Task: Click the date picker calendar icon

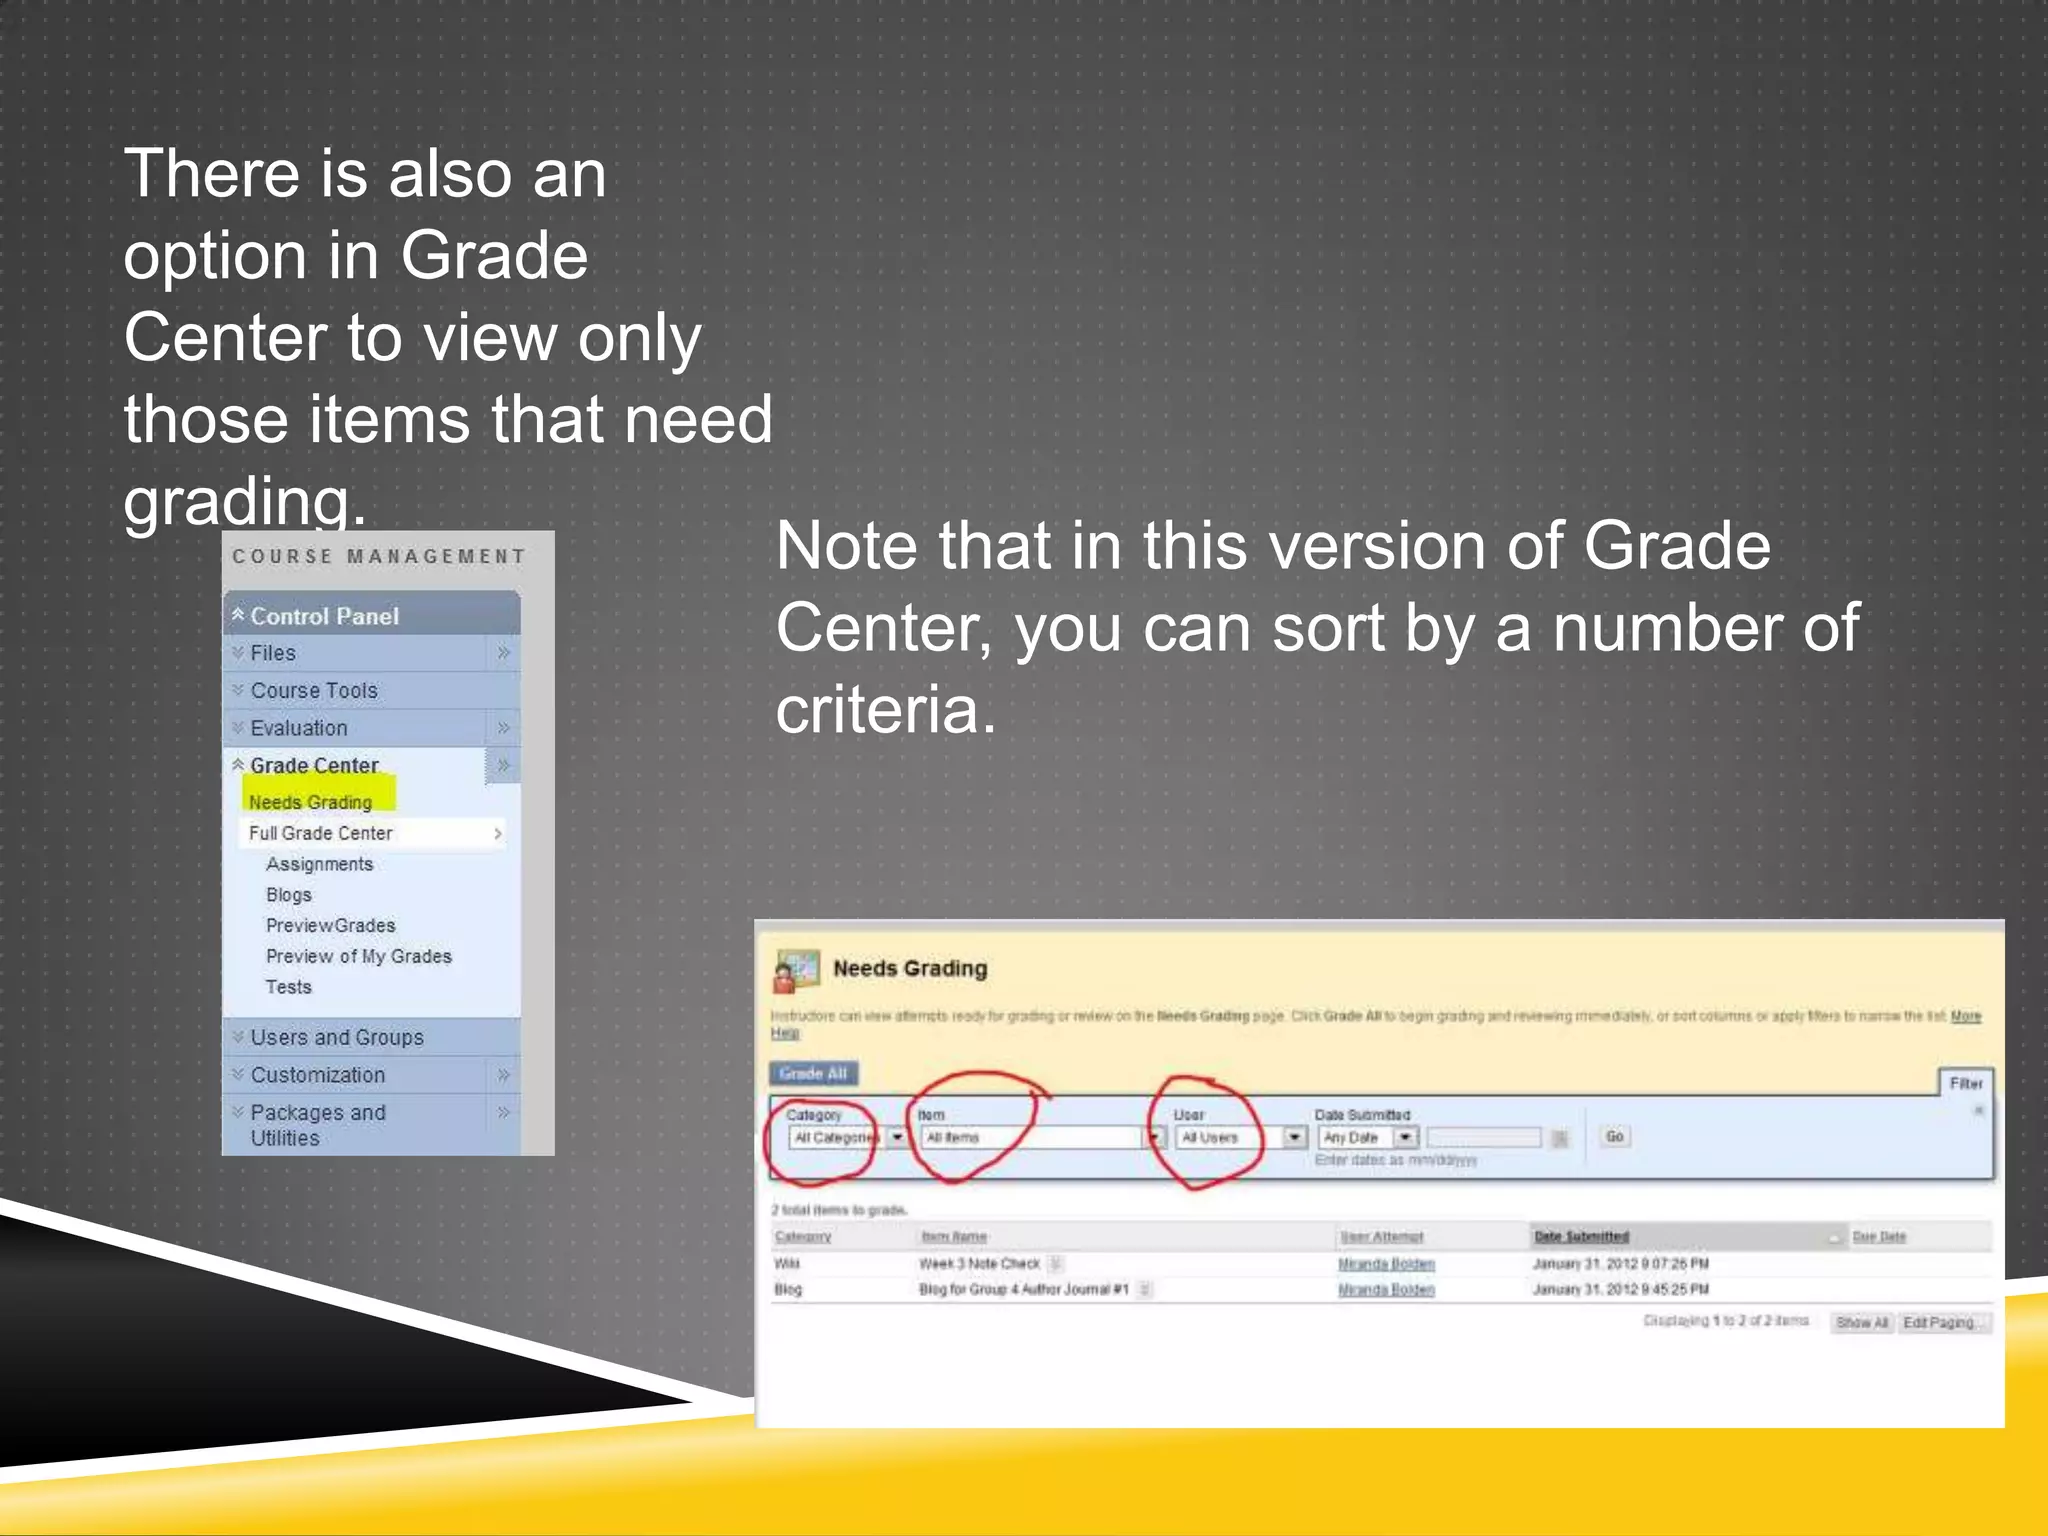Action: point(1560,1138)
